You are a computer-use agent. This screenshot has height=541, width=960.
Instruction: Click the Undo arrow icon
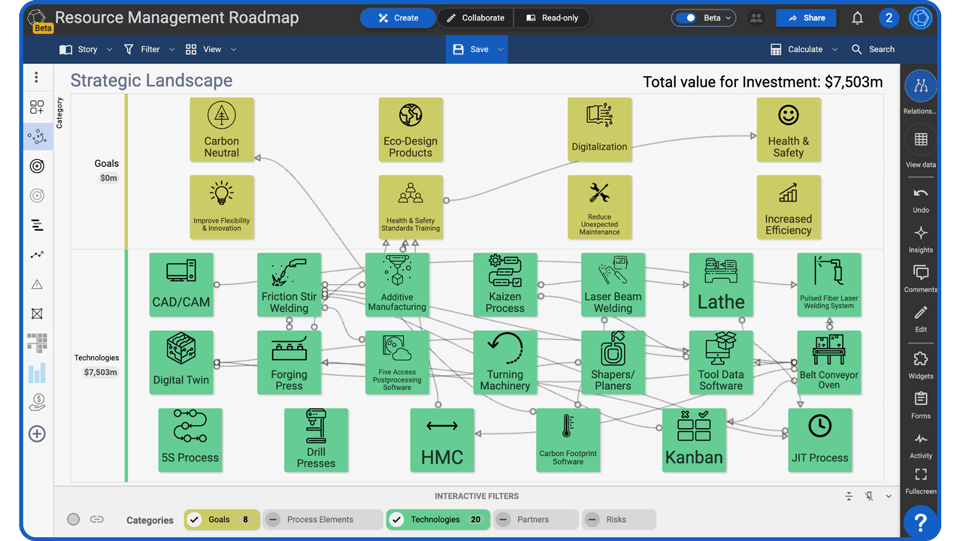pyautogui.click(x=920, y=194)
